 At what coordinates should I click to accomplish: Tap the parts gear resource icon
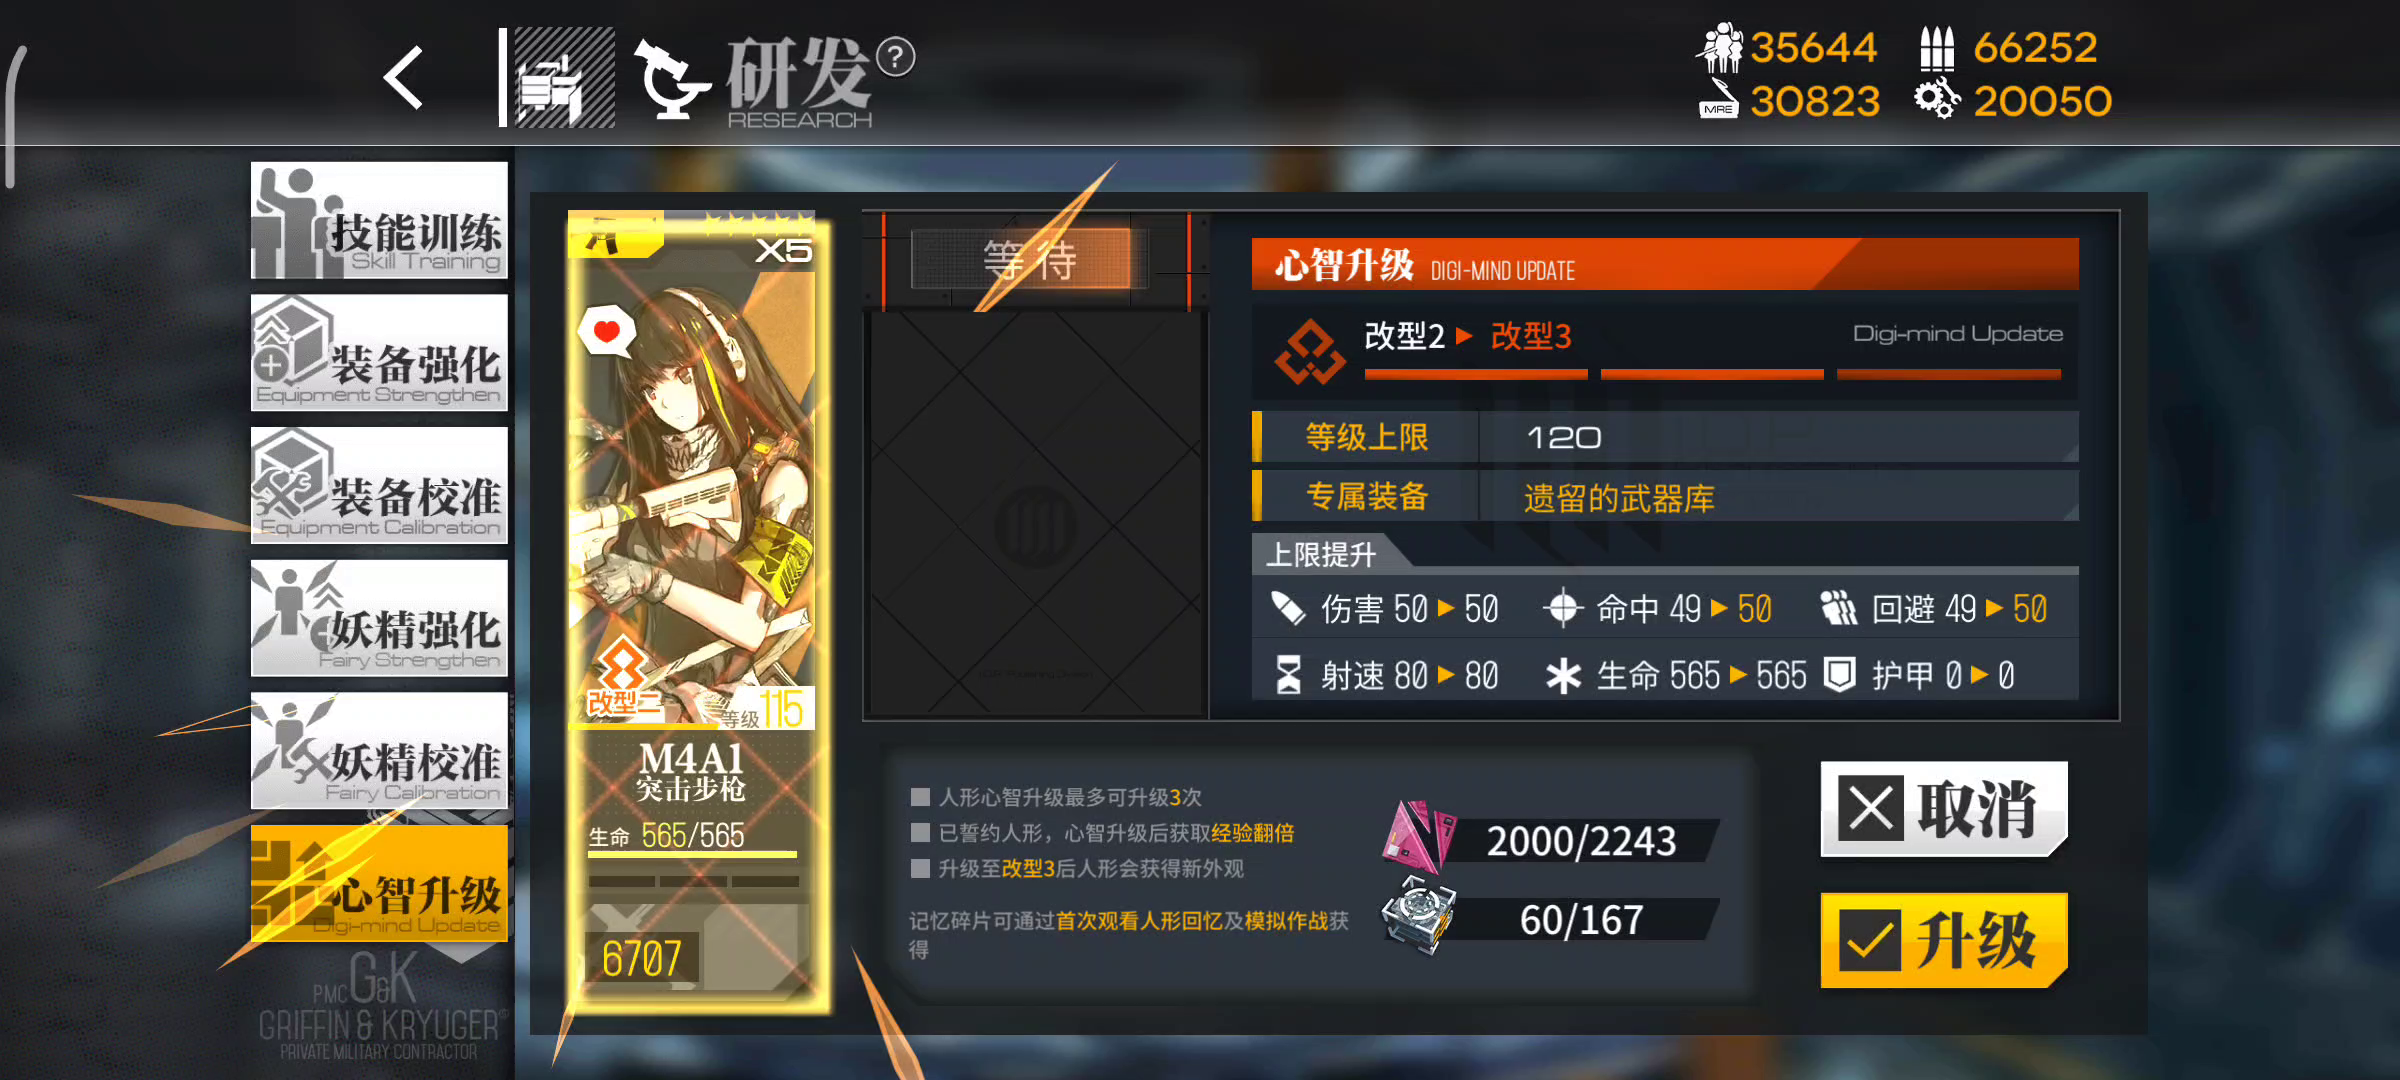coord(1937,99)
